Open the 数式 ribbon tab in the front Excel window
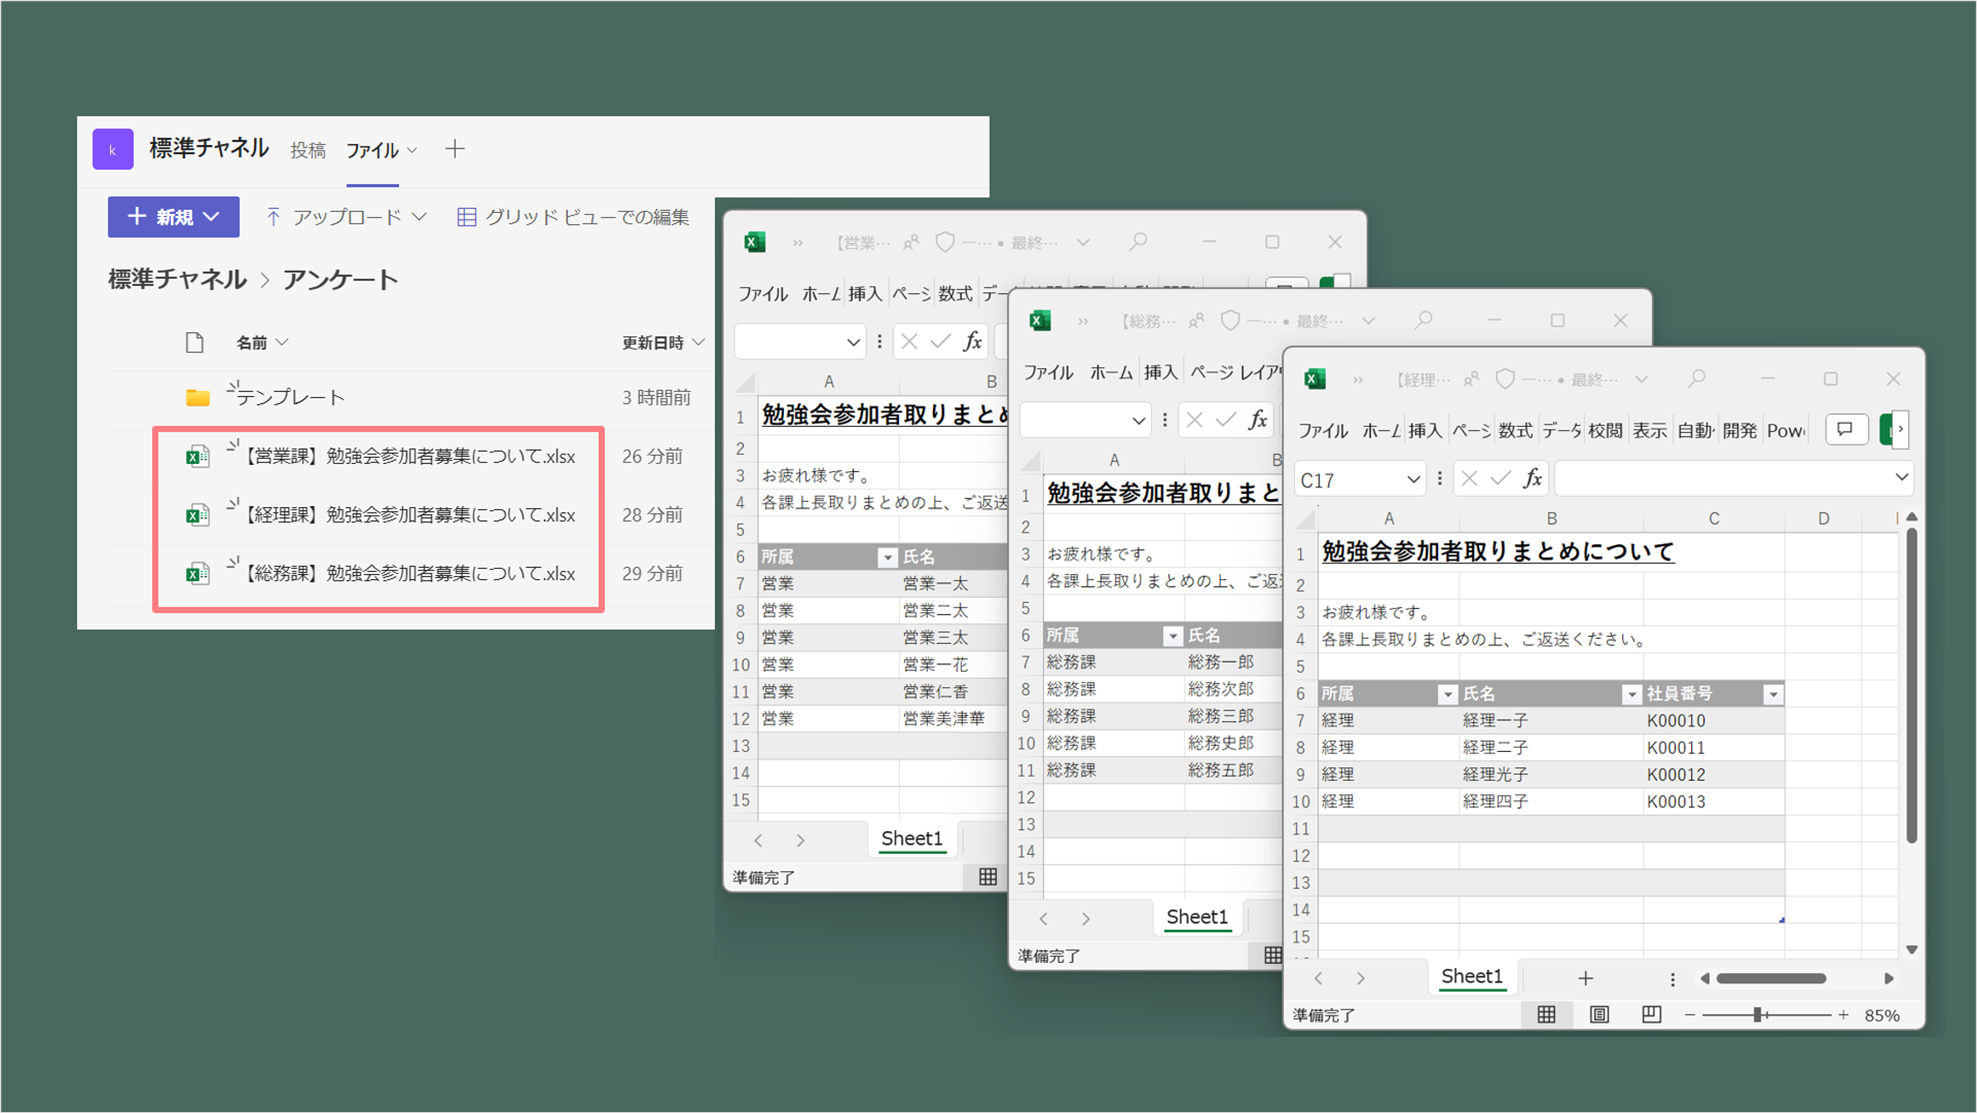The image size is (1977, 1113). pyautogui.click(x=1514, y=430)
